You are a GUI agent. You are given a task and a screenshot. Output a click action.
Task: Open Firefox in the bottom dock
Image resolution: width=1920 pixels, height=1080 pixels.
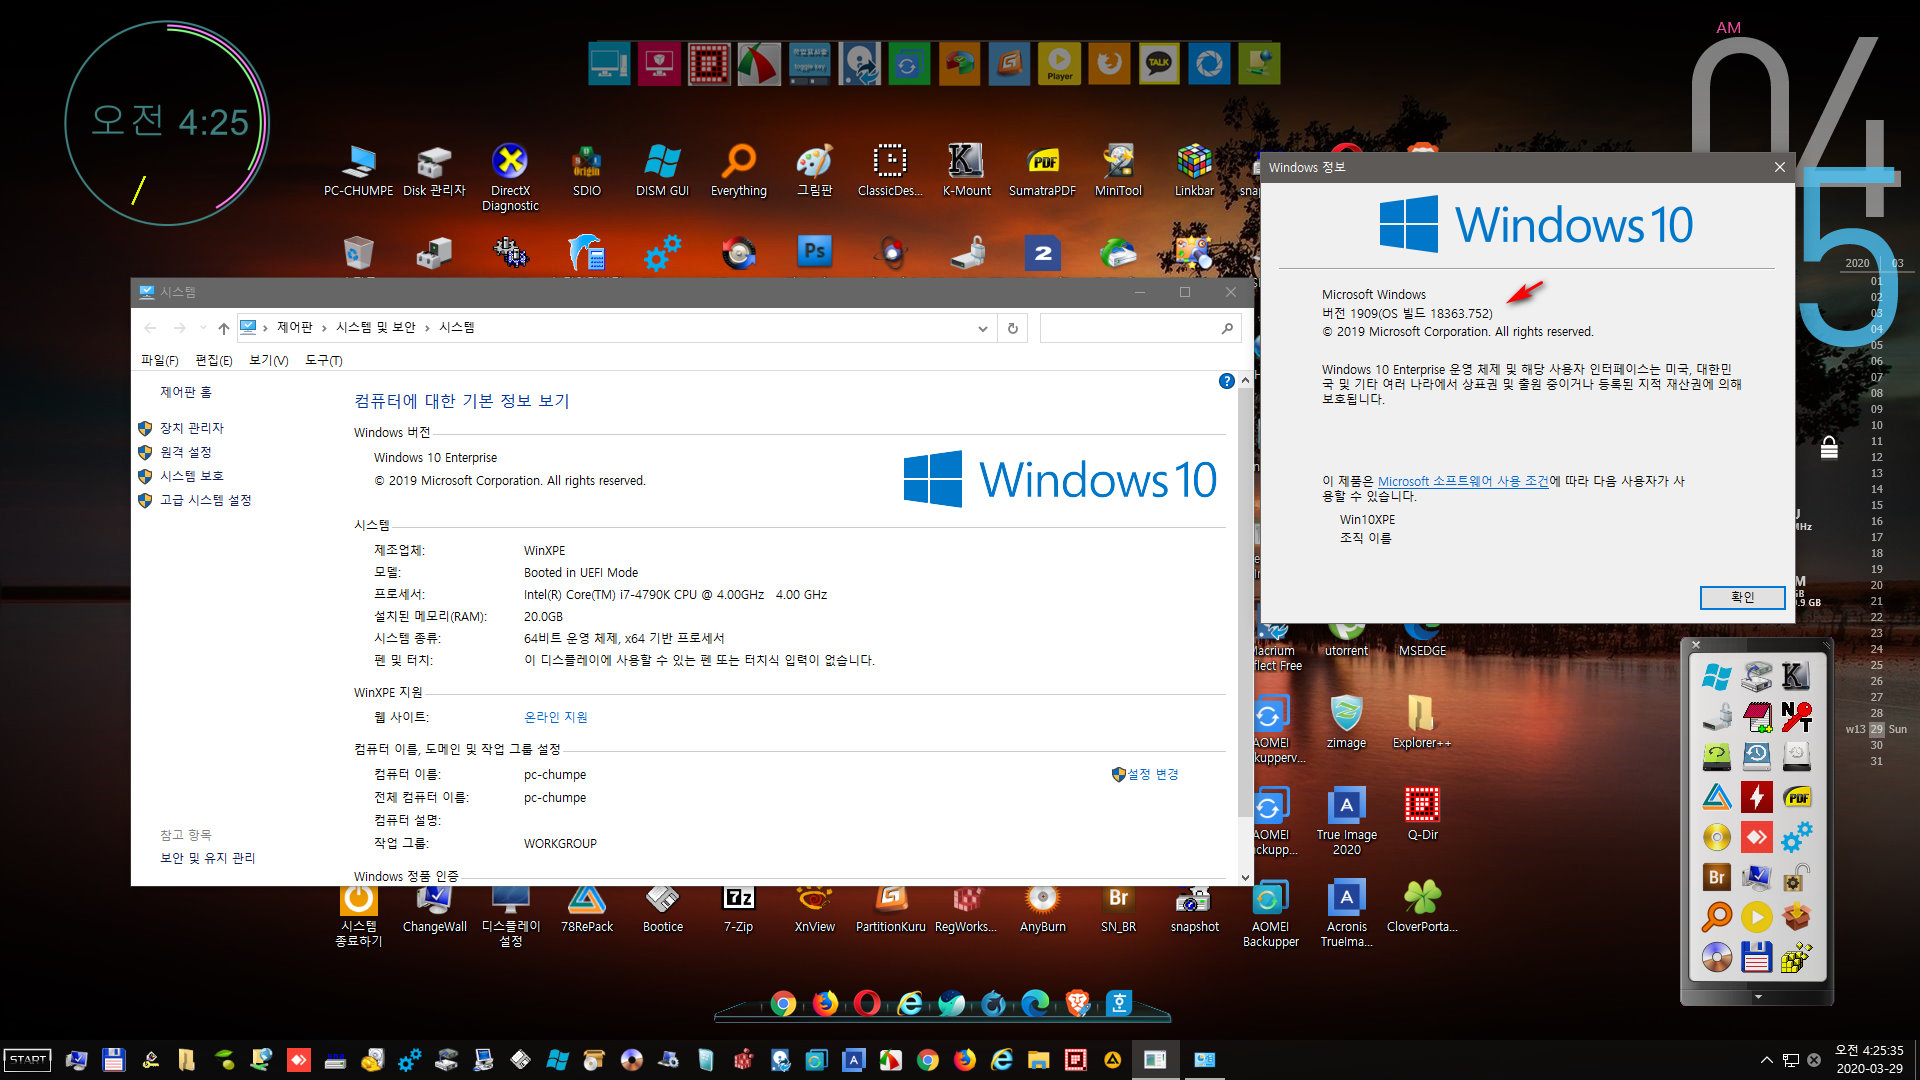point(825,1003)
